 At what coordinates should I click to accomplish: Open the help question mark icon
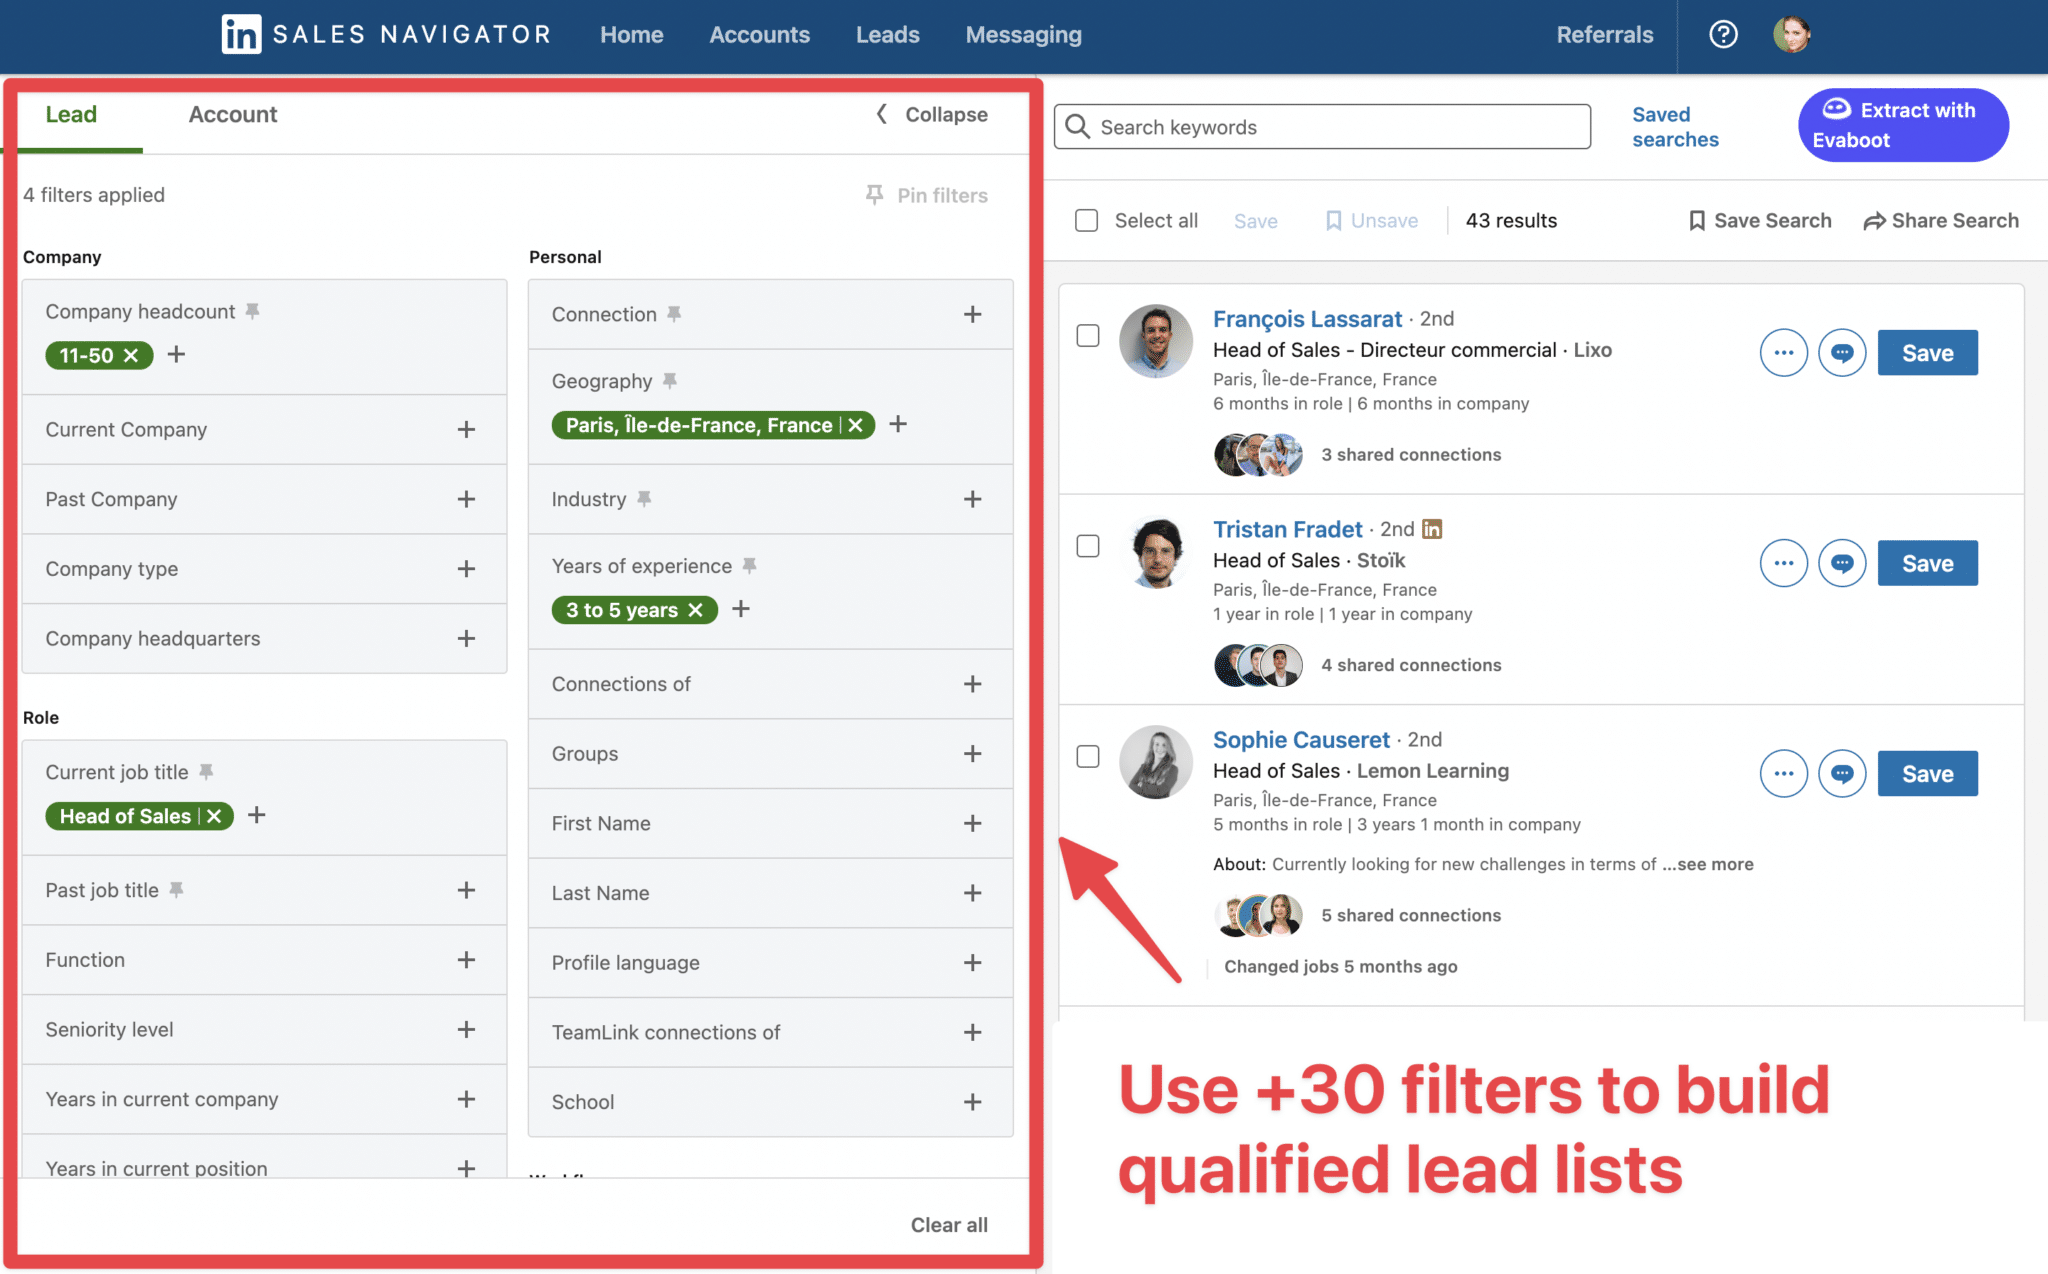click(1723, 34)
